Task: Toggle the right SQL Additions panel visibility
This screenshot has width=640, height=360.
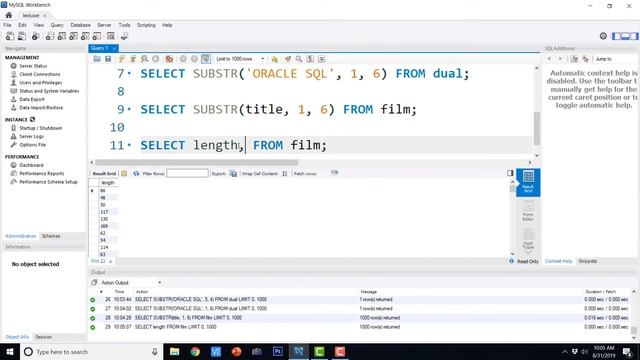Action: 634,36
